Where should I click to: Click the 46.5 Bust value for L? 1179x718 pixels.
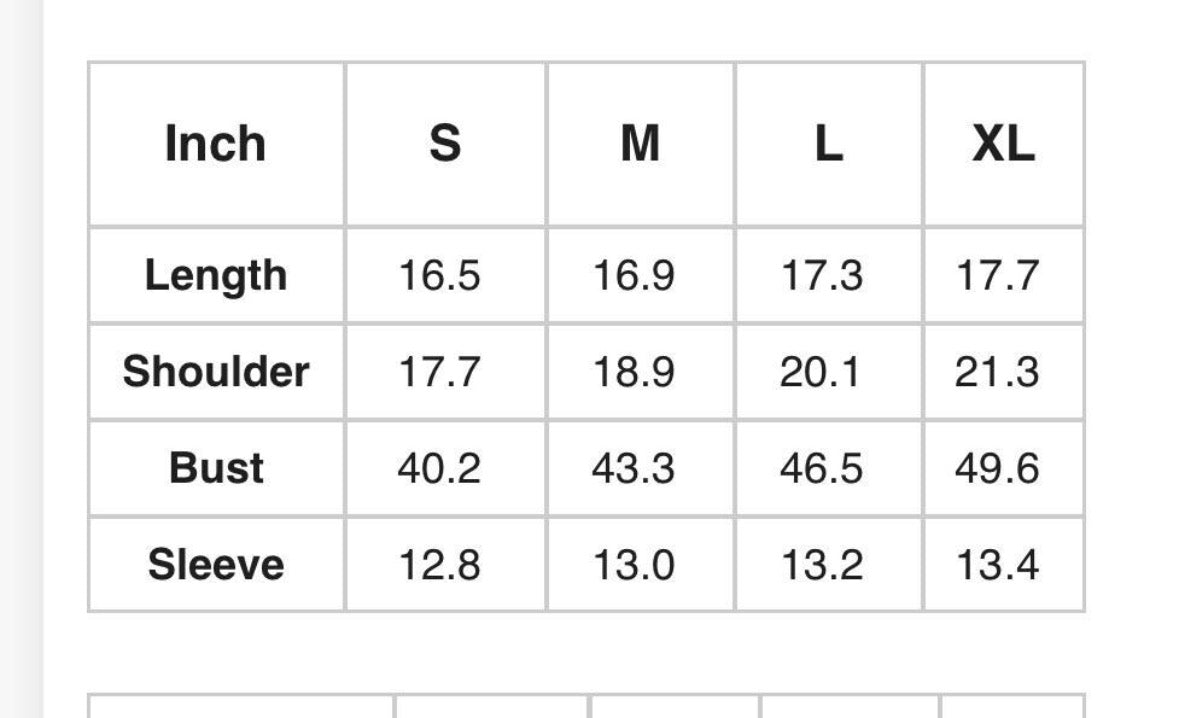coord(821,468)
